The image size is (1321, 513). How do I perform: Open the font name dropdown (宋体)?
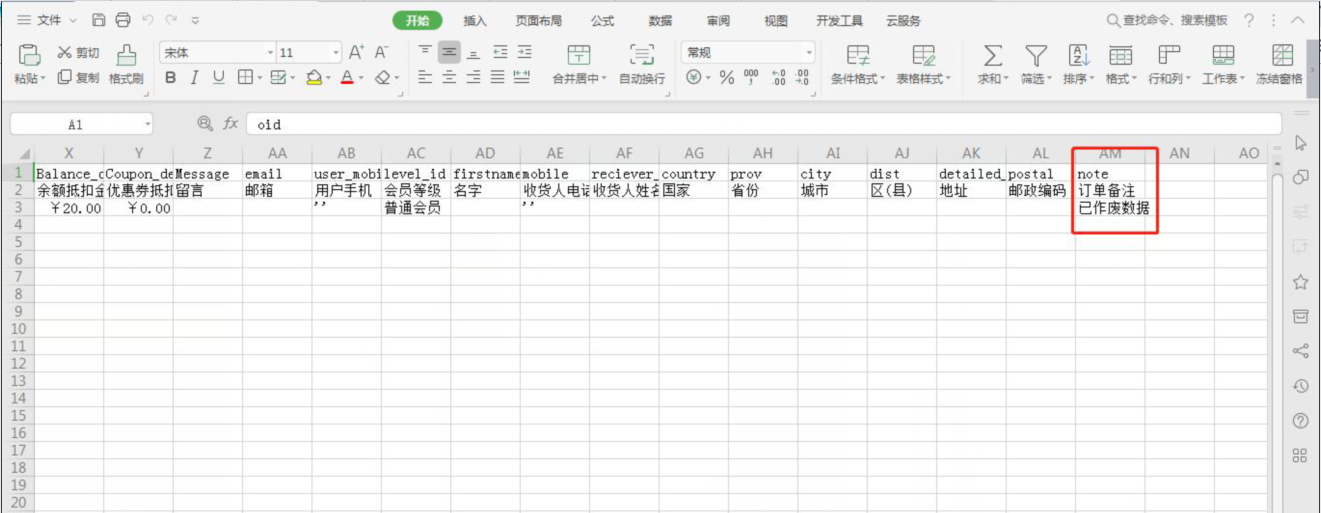click(270, 53)
